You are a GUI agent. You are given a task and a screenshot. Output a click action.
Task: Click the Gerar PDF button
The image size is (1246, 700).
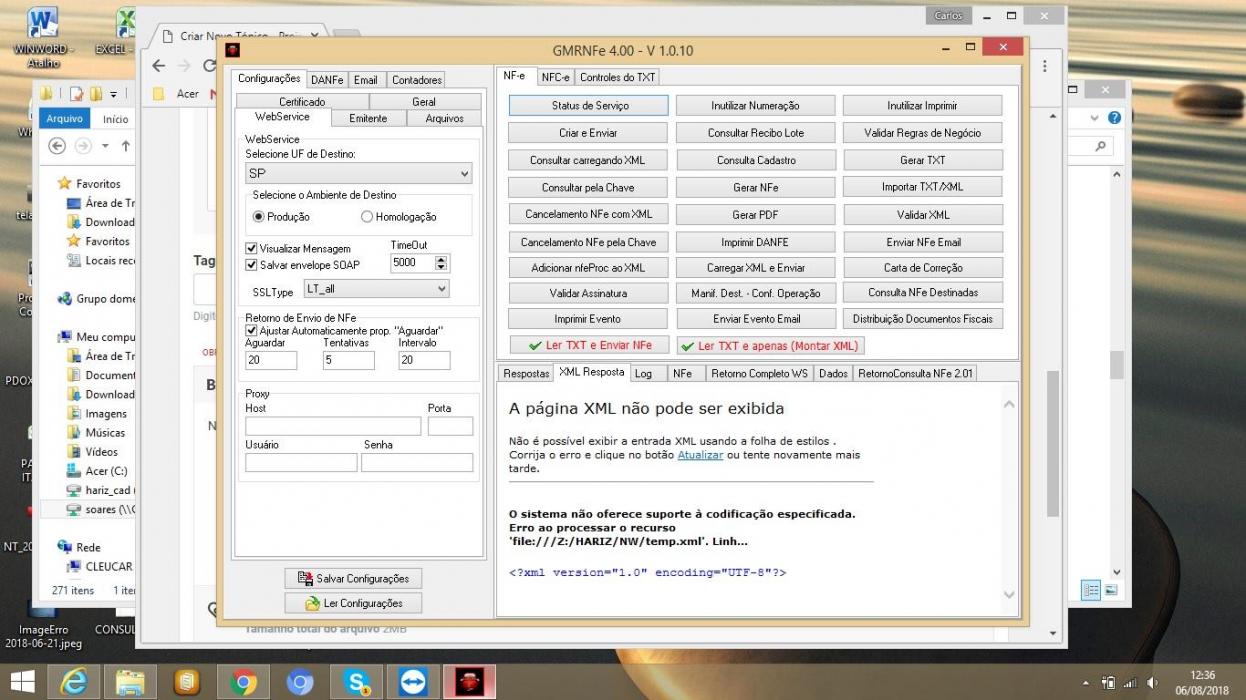coord(755,214)
